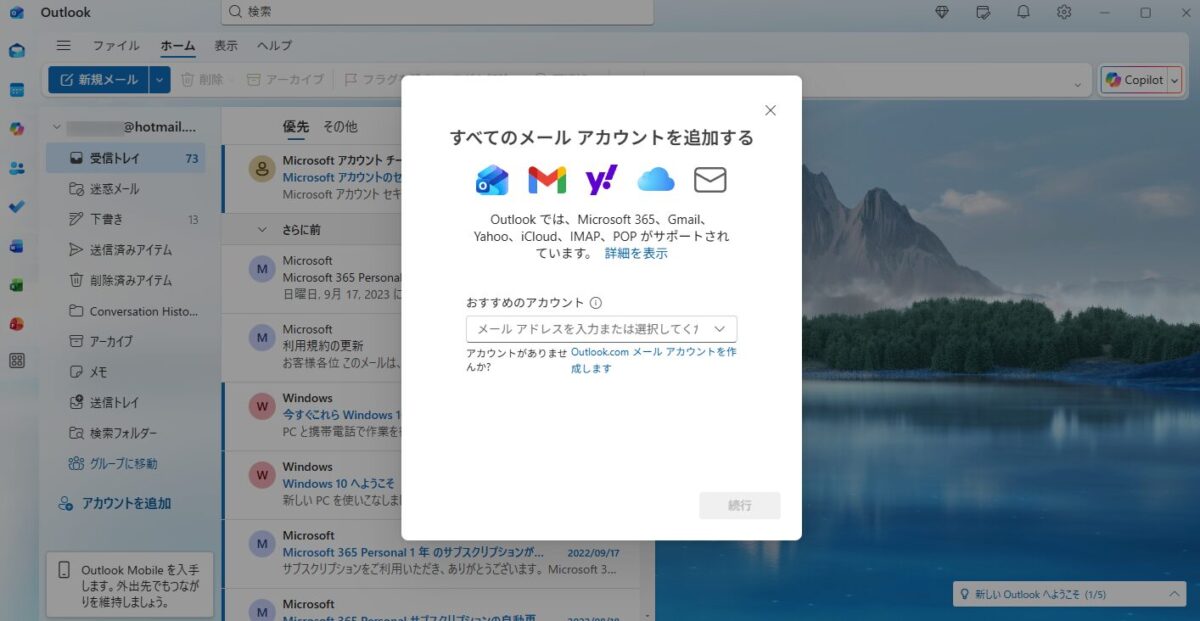Click アカウントを追加 in the folder pane

pyautogui.click(x=113, y=503)
